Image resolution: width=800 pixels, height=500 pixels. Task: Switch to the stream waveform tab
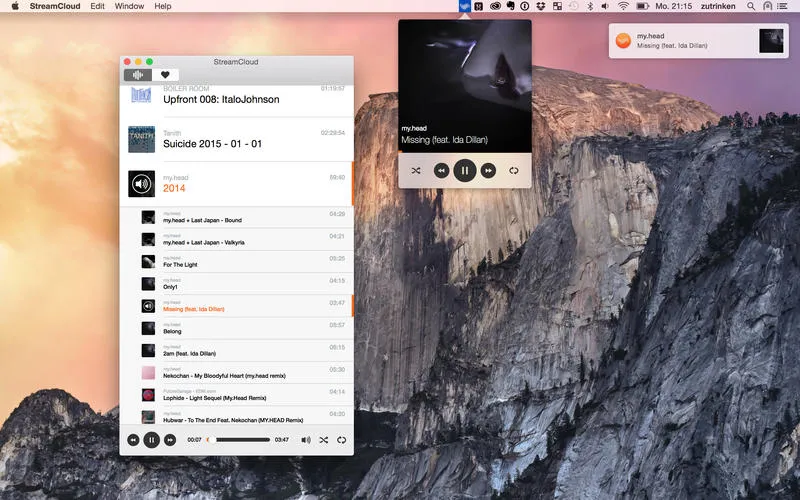pos(137,75)
